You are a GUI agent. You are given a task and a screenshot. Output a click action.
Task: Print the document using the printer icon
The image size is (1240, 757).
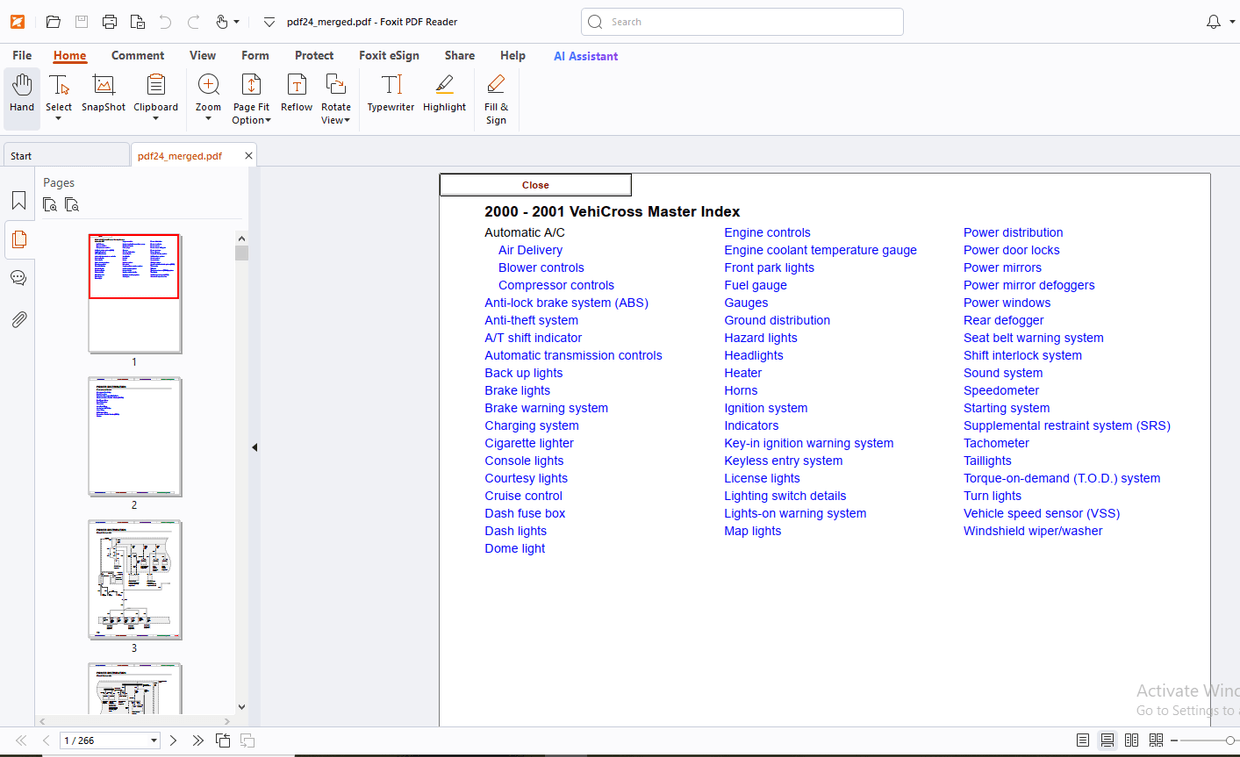(110, 22)
